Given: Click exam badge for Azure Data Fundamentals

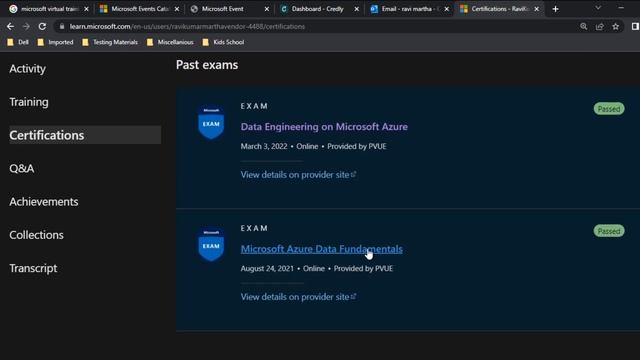Looking at the screenshot, I should 211,244.
